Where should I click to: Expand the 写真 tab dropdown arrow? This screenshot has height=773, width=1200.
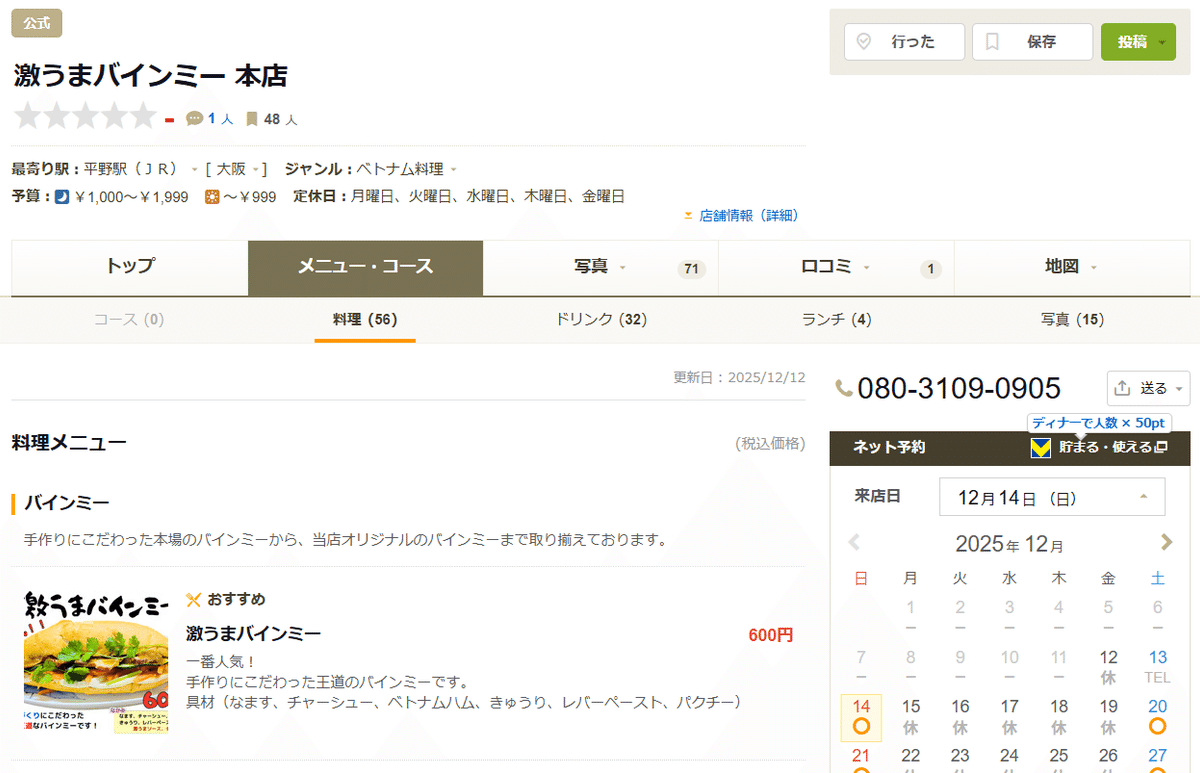[x=623, y=268]
